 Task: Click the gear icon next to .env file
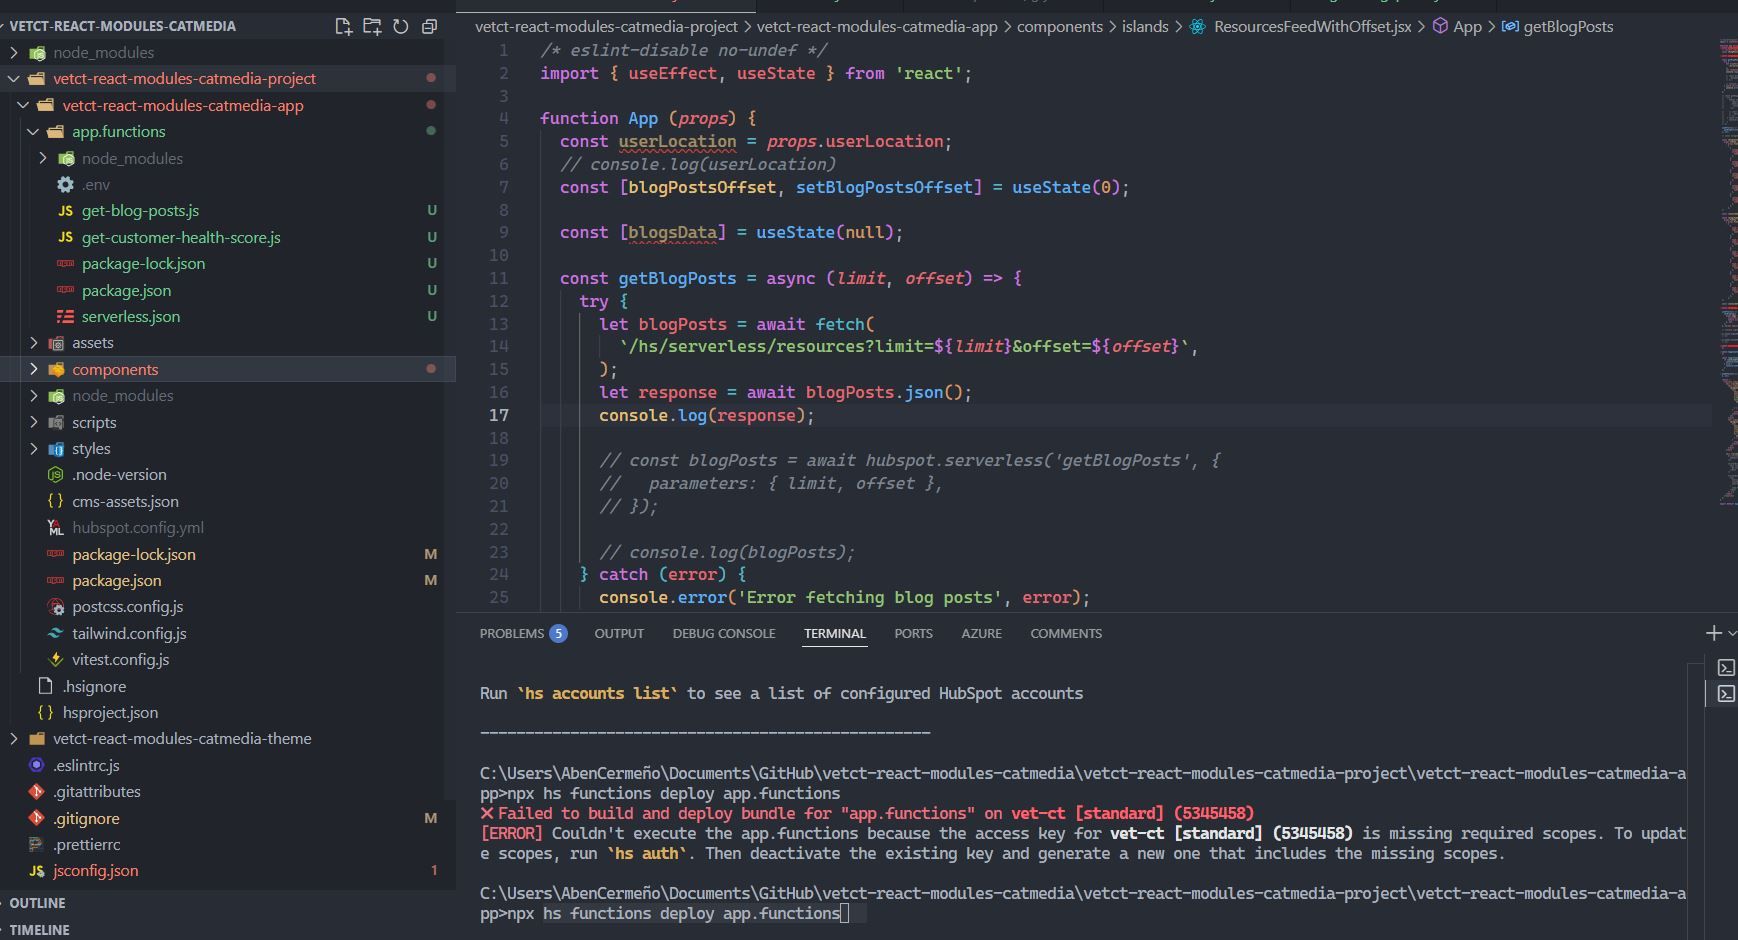[x=64, y=184]
